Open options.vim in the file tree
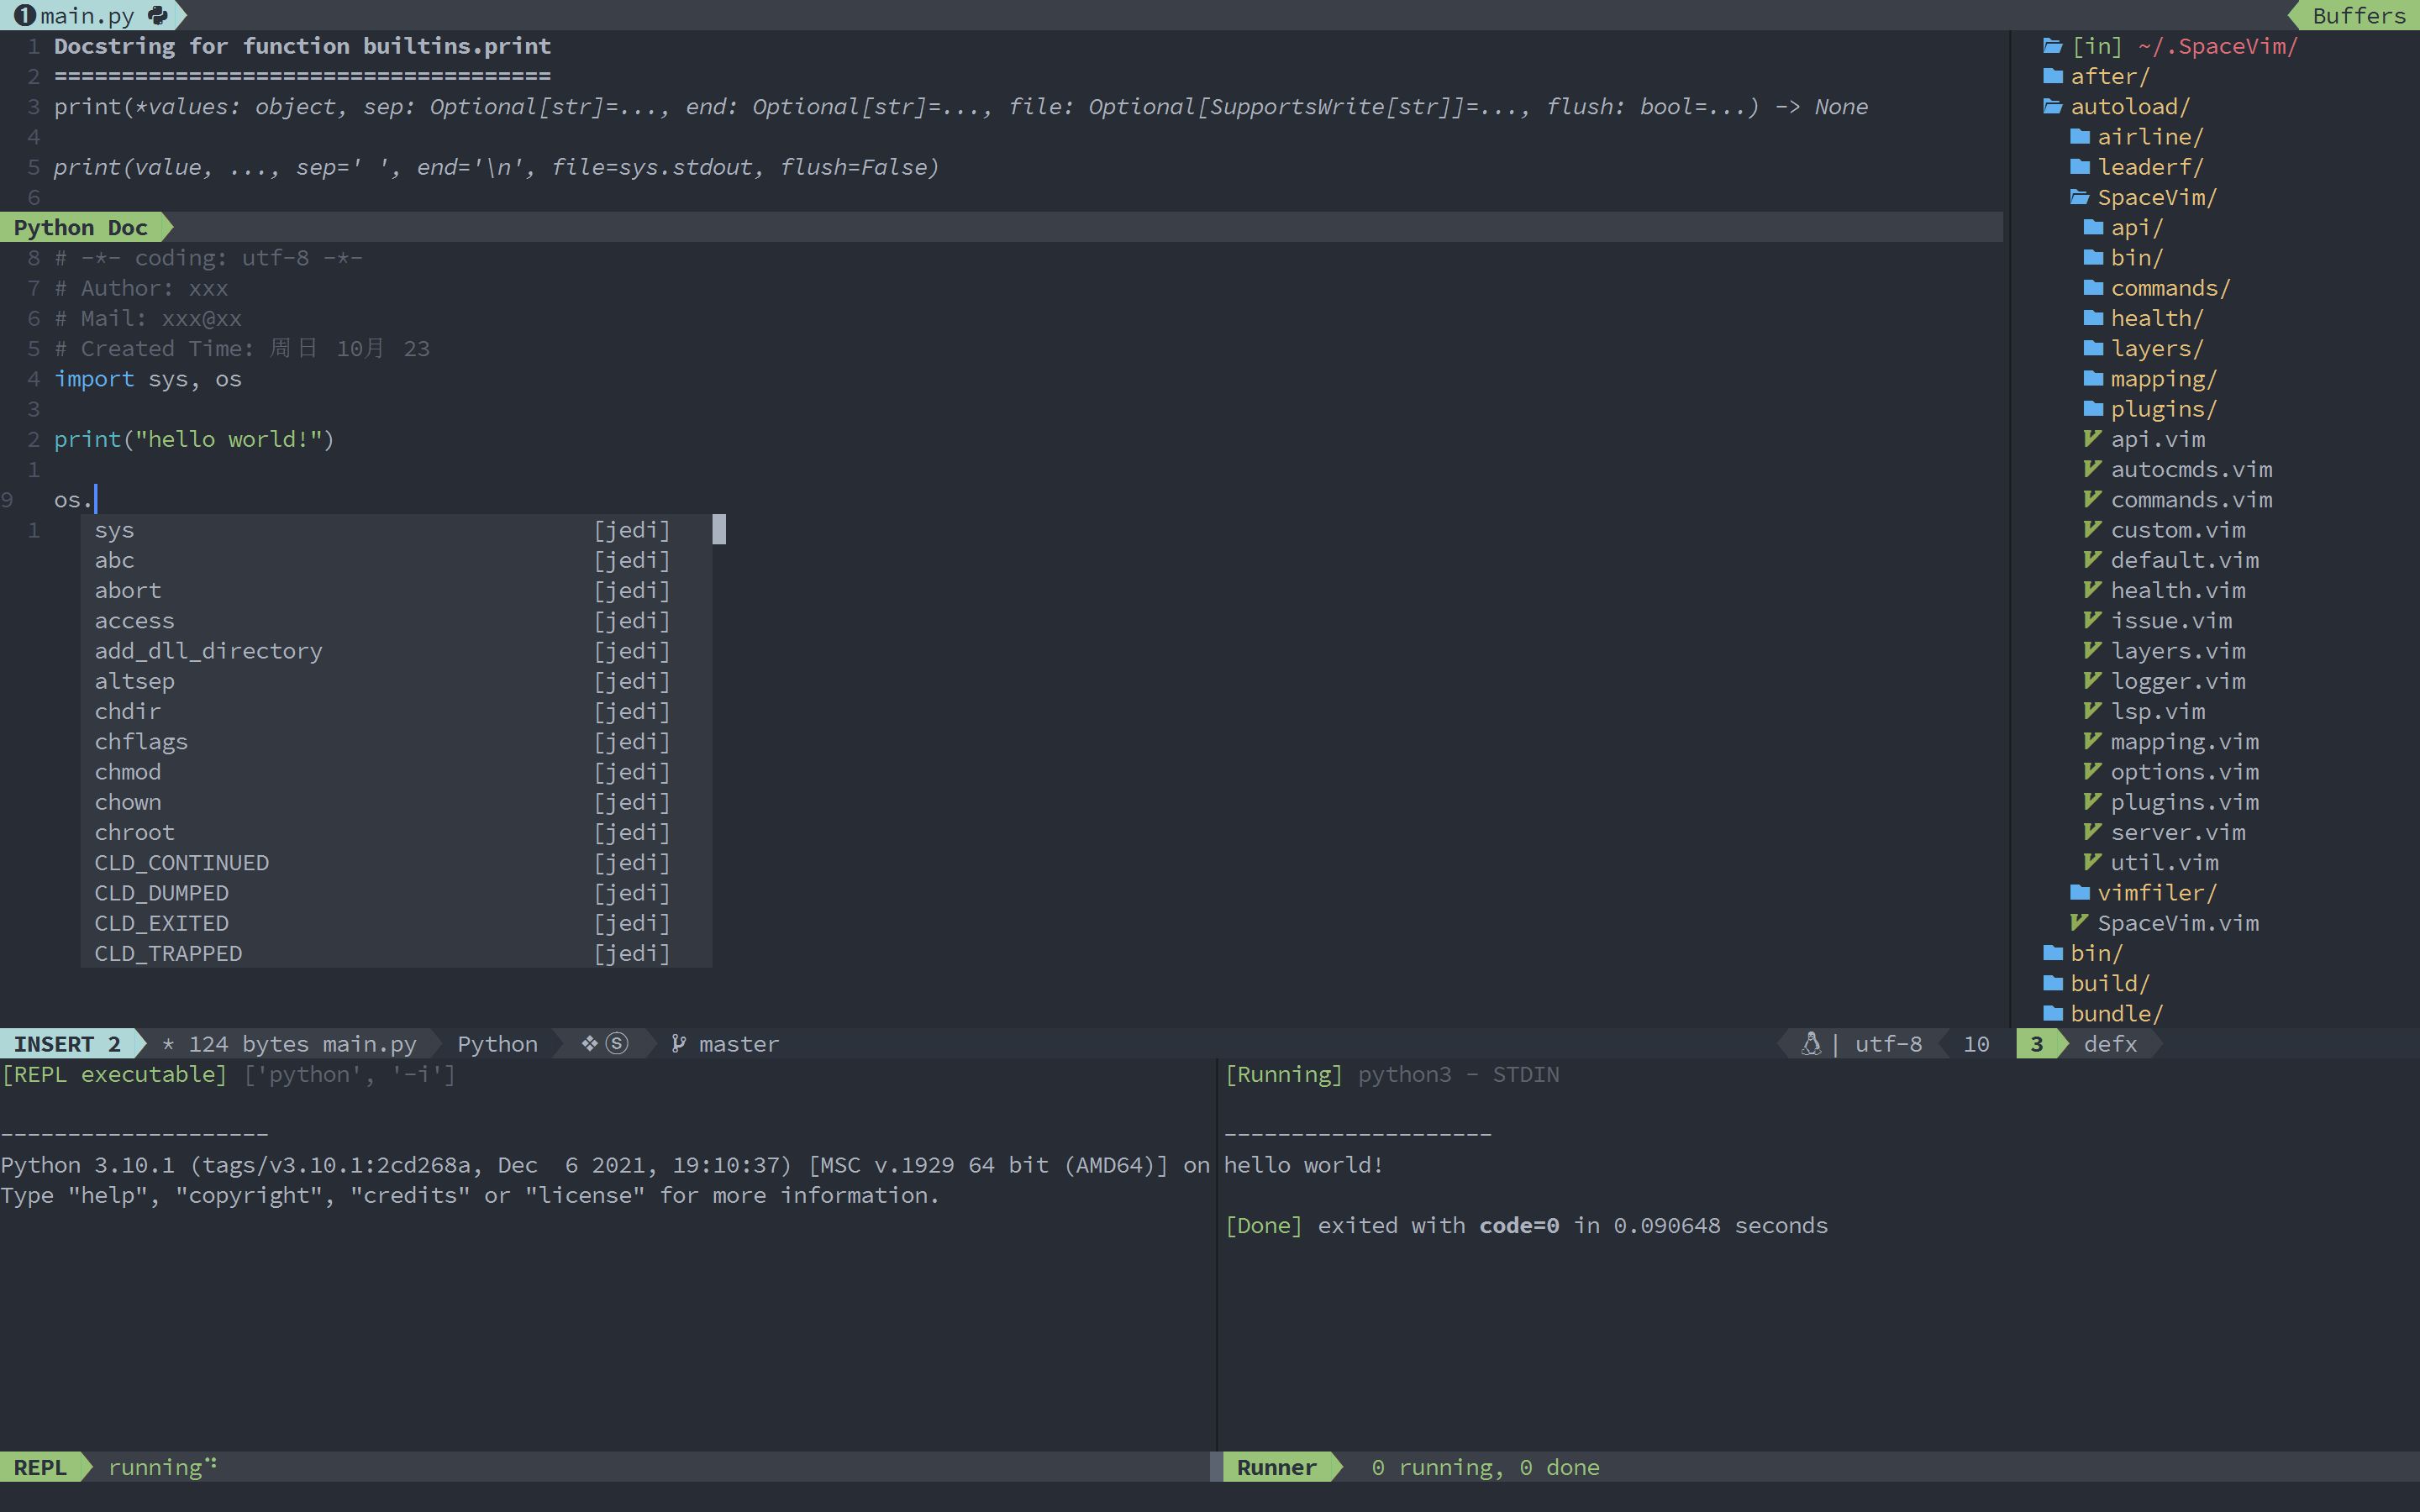 click(x=2184, y=772)
